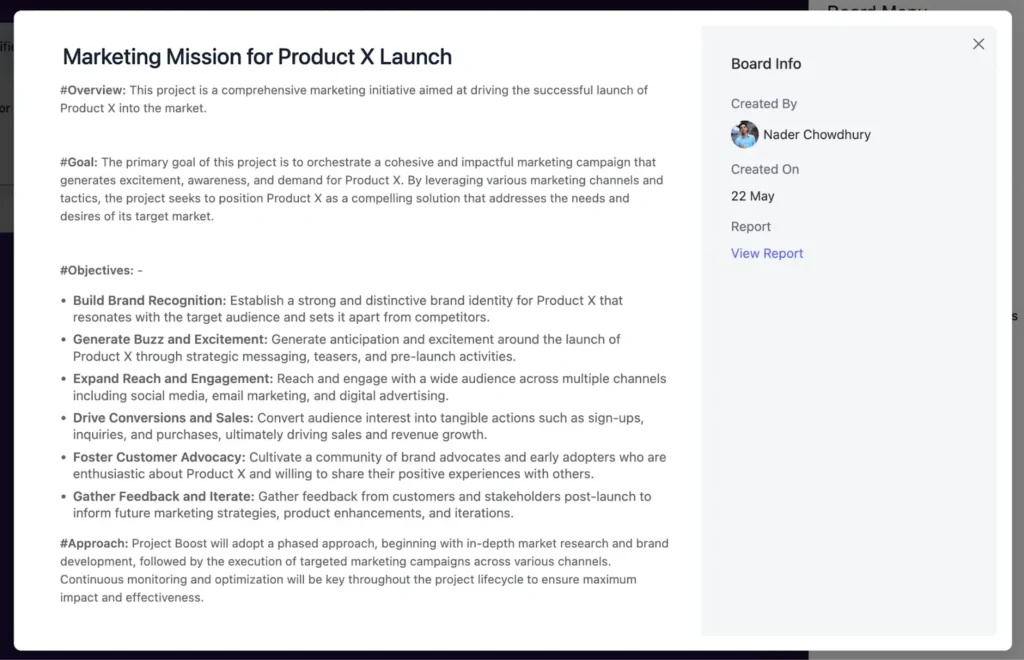Click the title Marketing Mission for Product X Launch
The height and width of the screenshot is (660, 1024).
click(257, 57)
